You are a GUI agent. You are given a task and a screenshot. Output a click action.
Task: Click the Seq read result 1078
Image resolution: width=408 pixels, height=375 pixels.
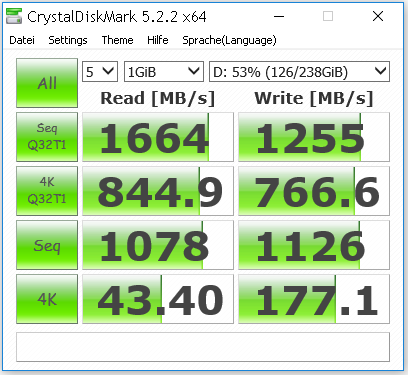(x=158, y=245)
